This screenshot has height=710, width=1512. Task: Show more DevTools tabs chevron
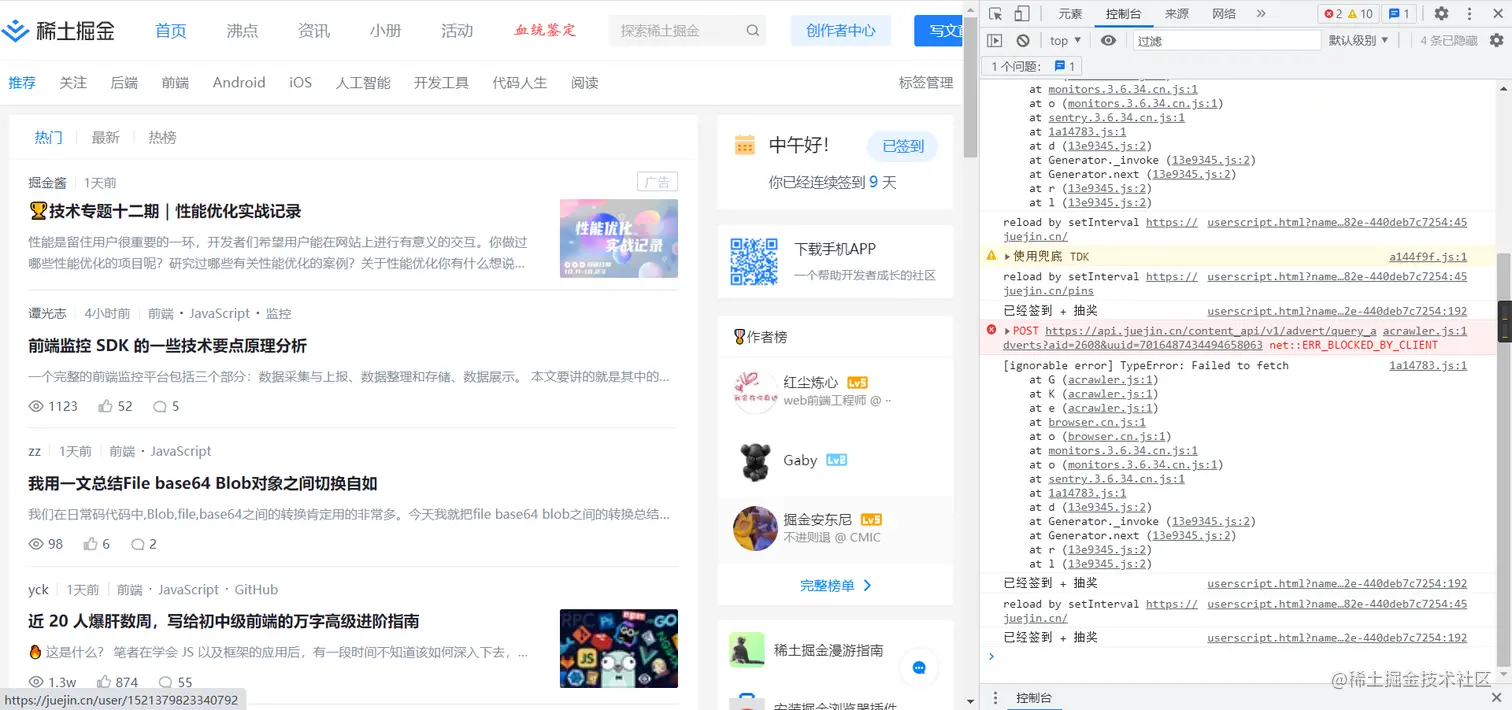click(1260, 14)
